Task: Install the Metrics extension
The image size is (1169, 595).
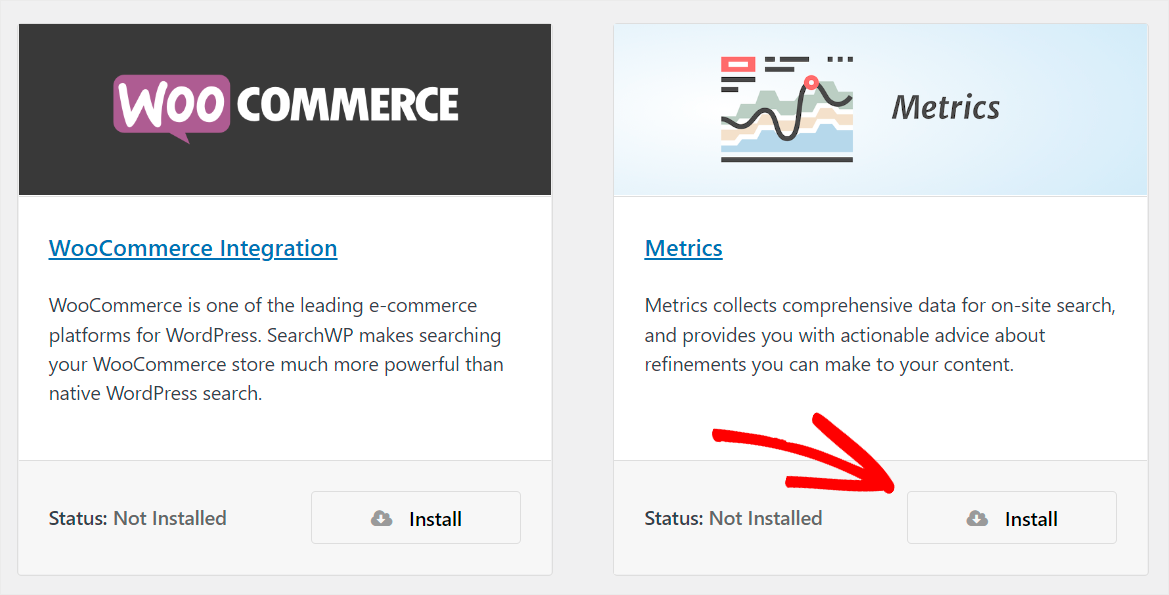Action: (x=1011, y=517)
